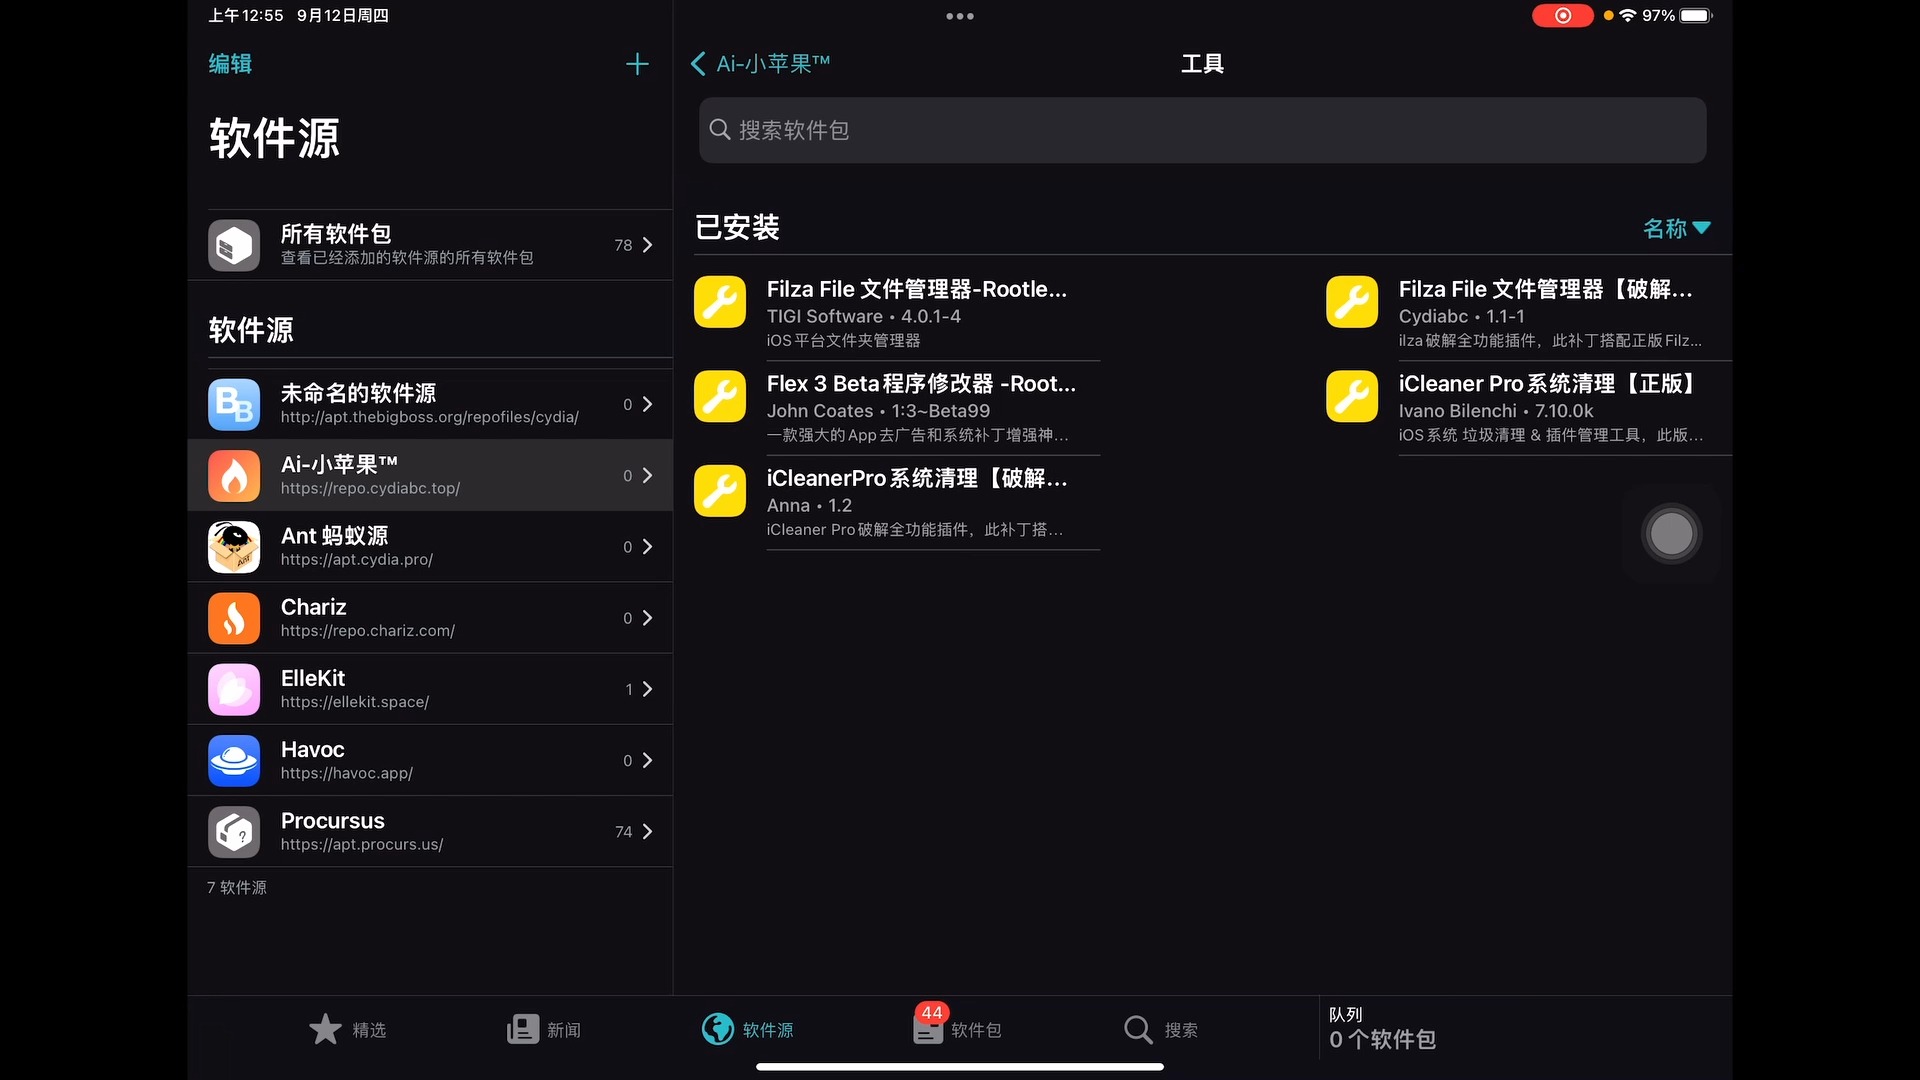Open the 新闻 news tab
Image resolution: width=1920 pixels, height=1080 pixels.
click(x=543, y=1029)
